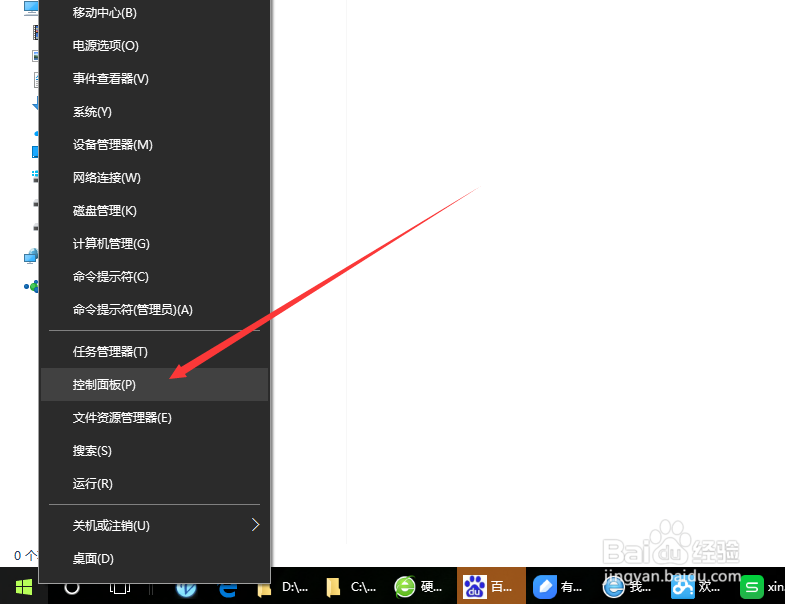Click the Windows Start button
The width and height of the screenshot is (785, 604).
[x=24, y=587]
